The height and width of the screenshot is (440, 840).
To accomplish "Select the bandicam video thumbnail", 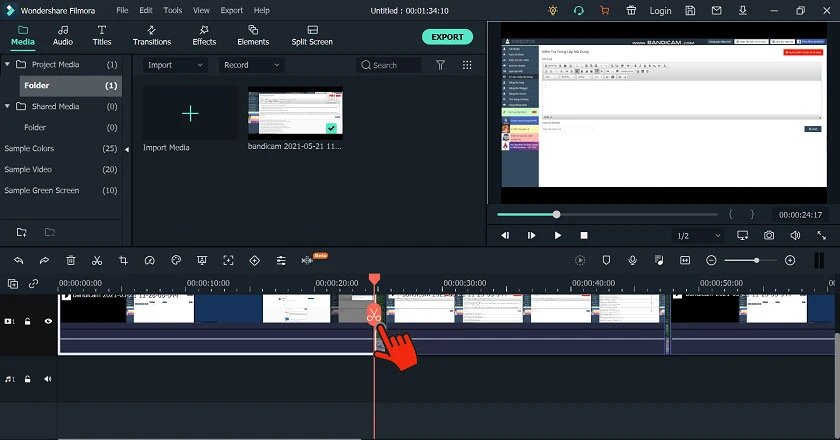I will click(295, 113).
